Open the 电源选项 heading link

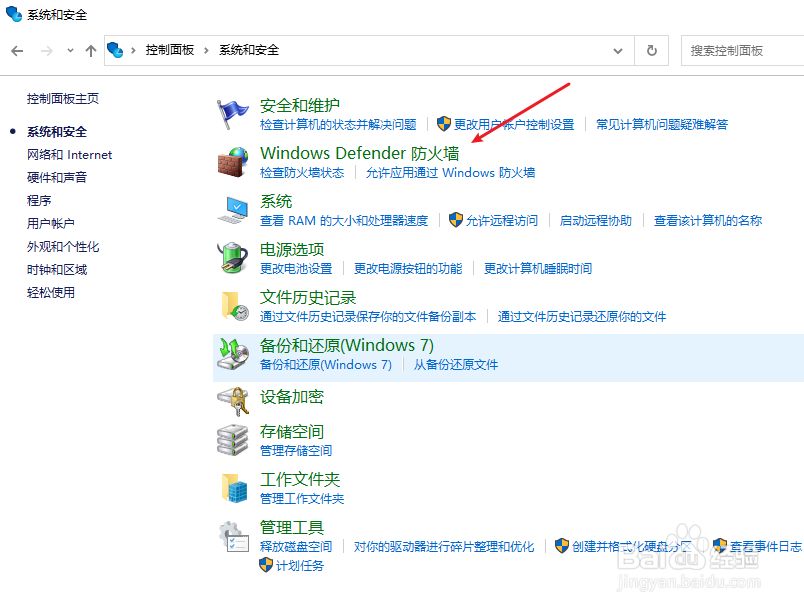(292, 250)
